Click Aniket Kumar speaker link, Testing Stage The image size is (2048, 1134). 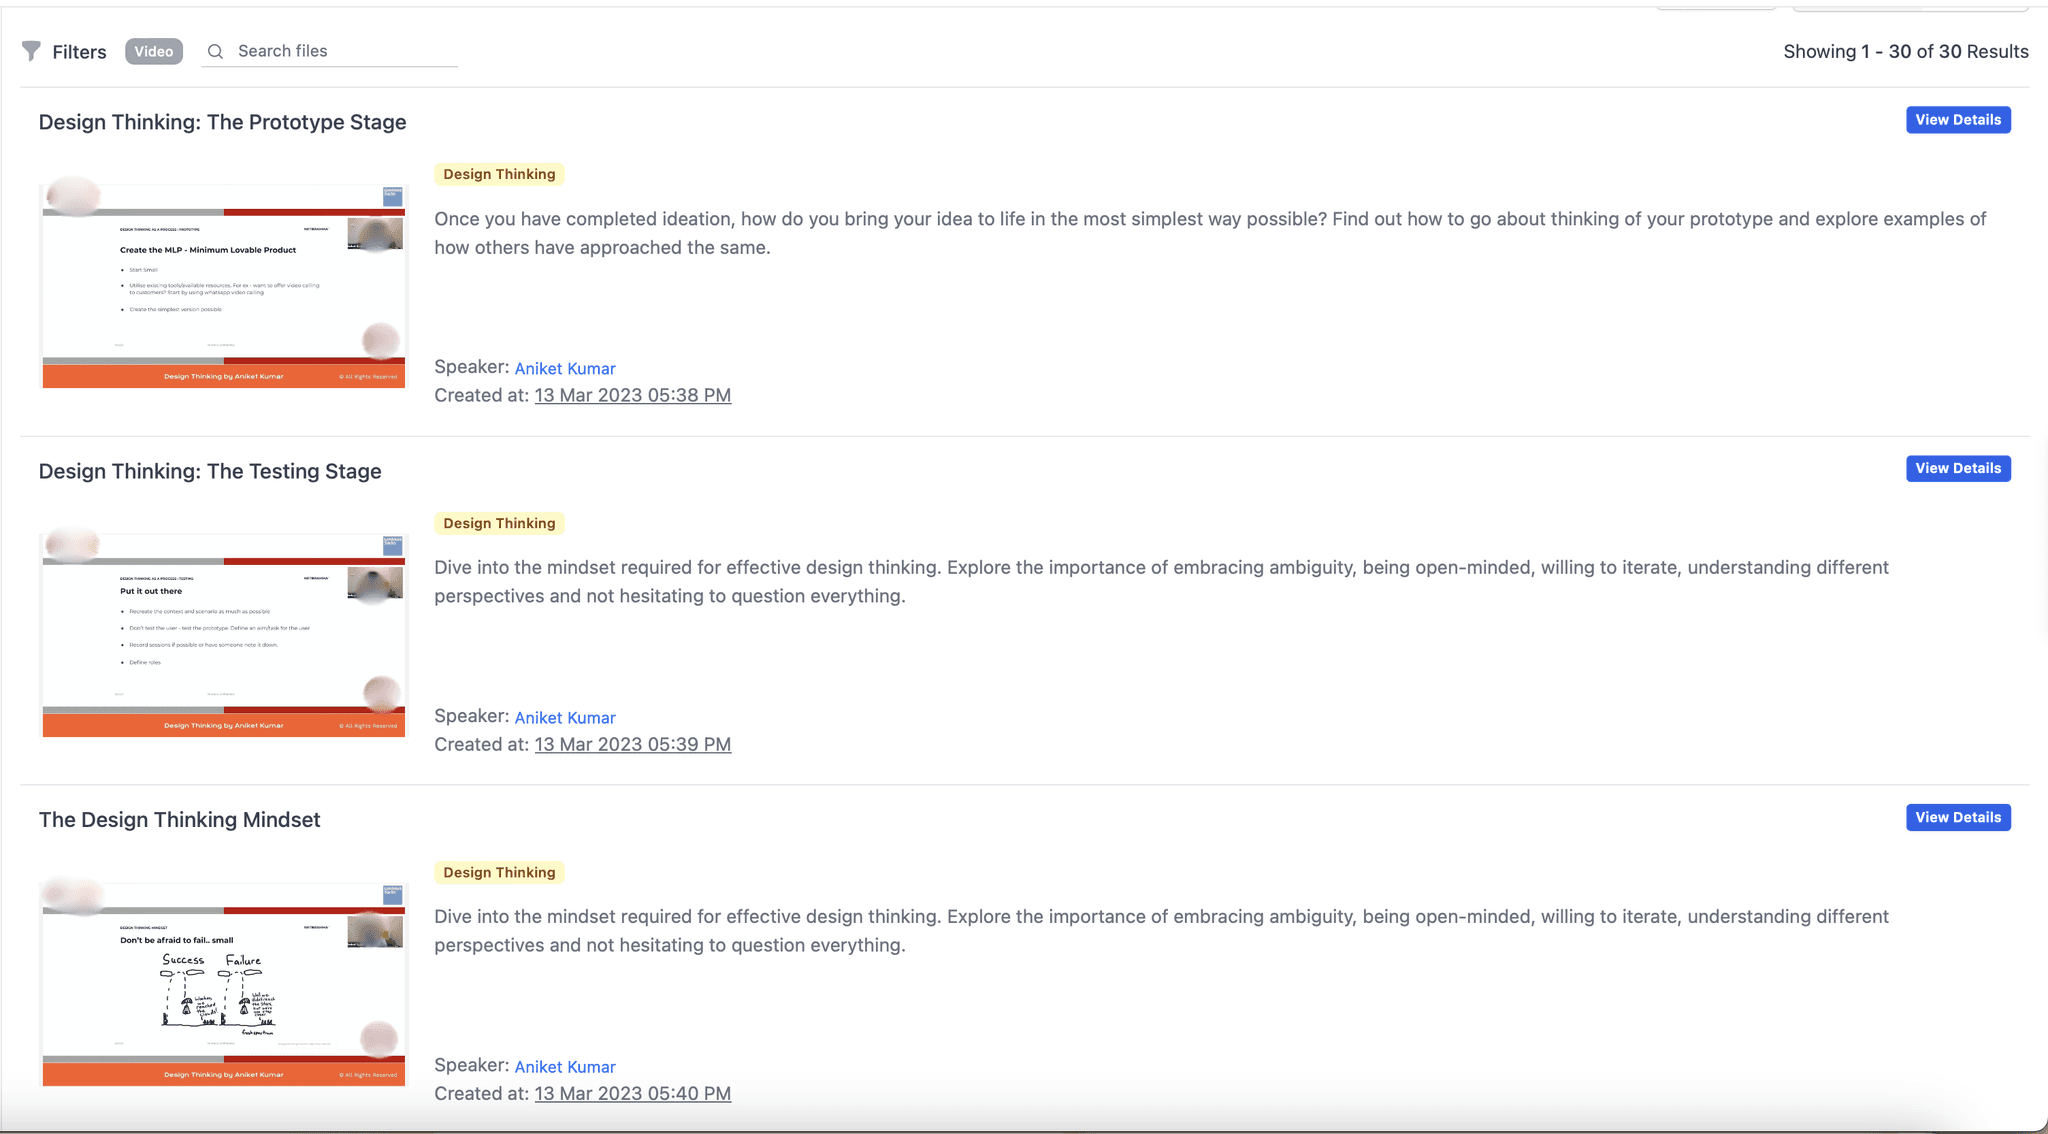pyautogui.click(x=565, y=718)
